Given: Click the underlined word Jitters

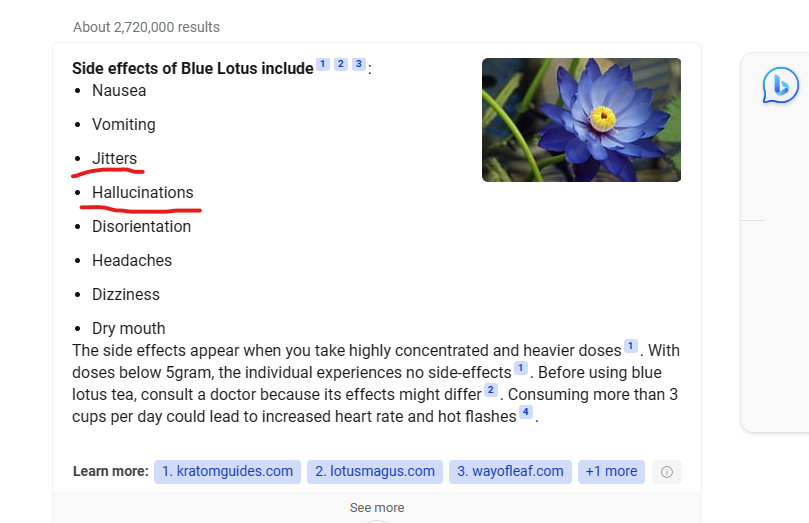Looking at the screenshot, I should click(x=115, y=158).
